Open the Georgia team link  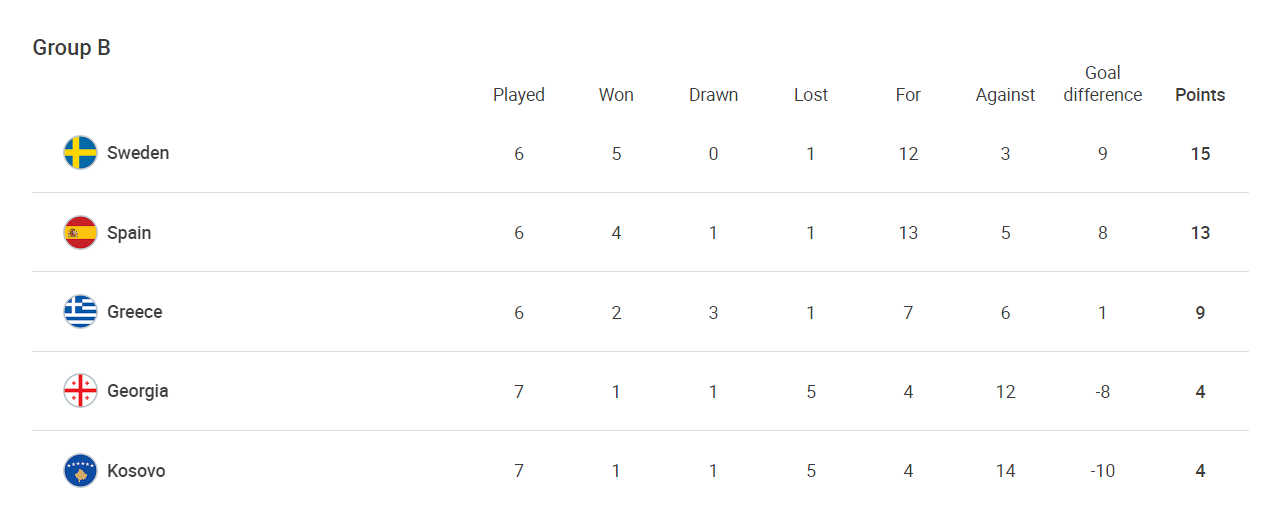coord(138,391)
